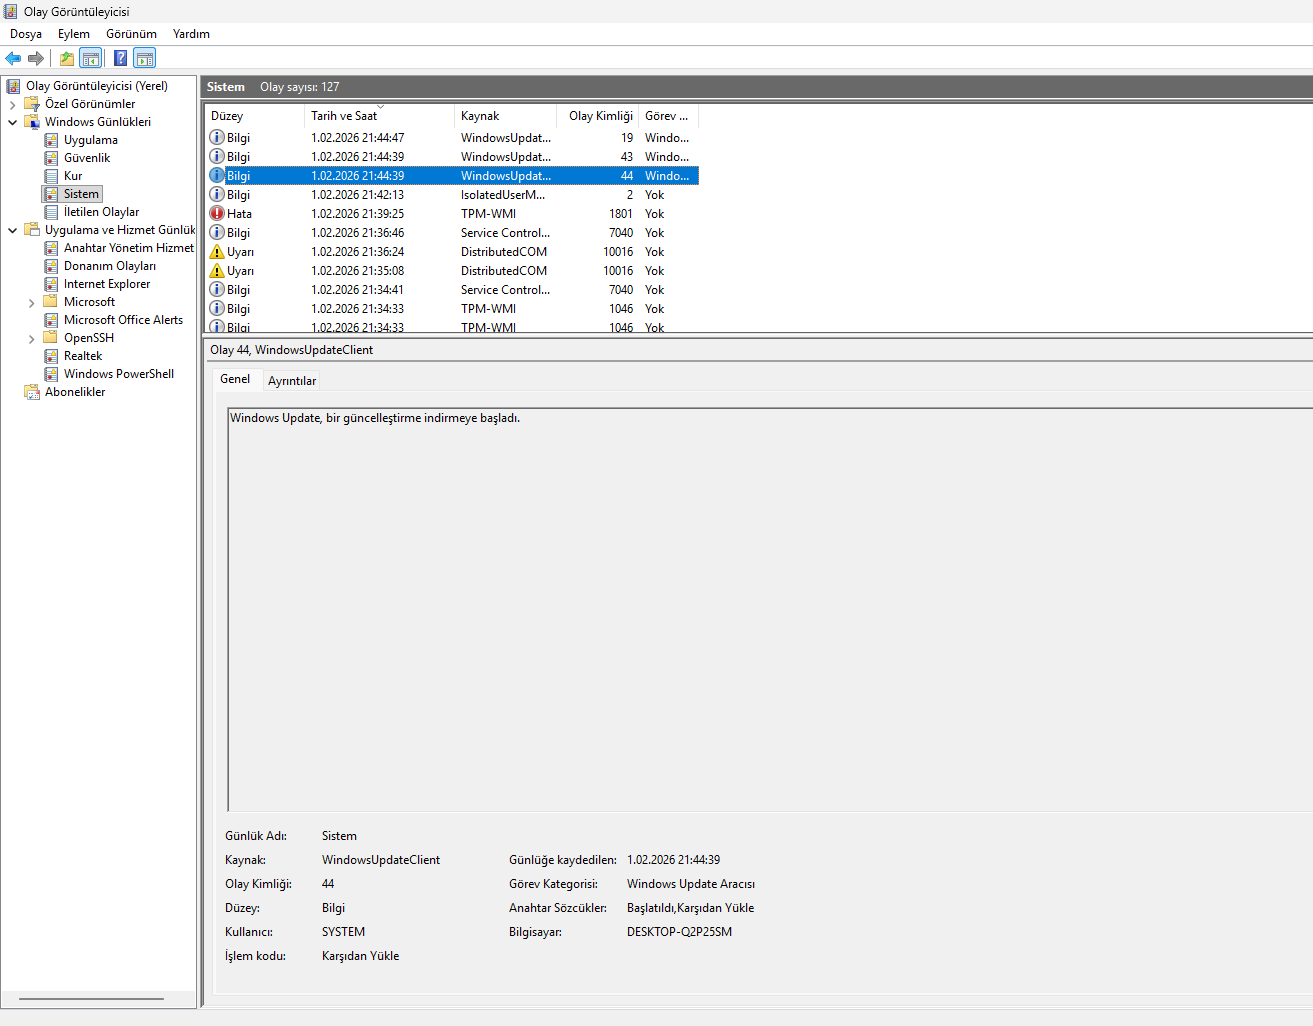1313x1026 pixels.
Task: Click the Anahtar Yönetim Hizmeti log icon
Action: point(51,248)
